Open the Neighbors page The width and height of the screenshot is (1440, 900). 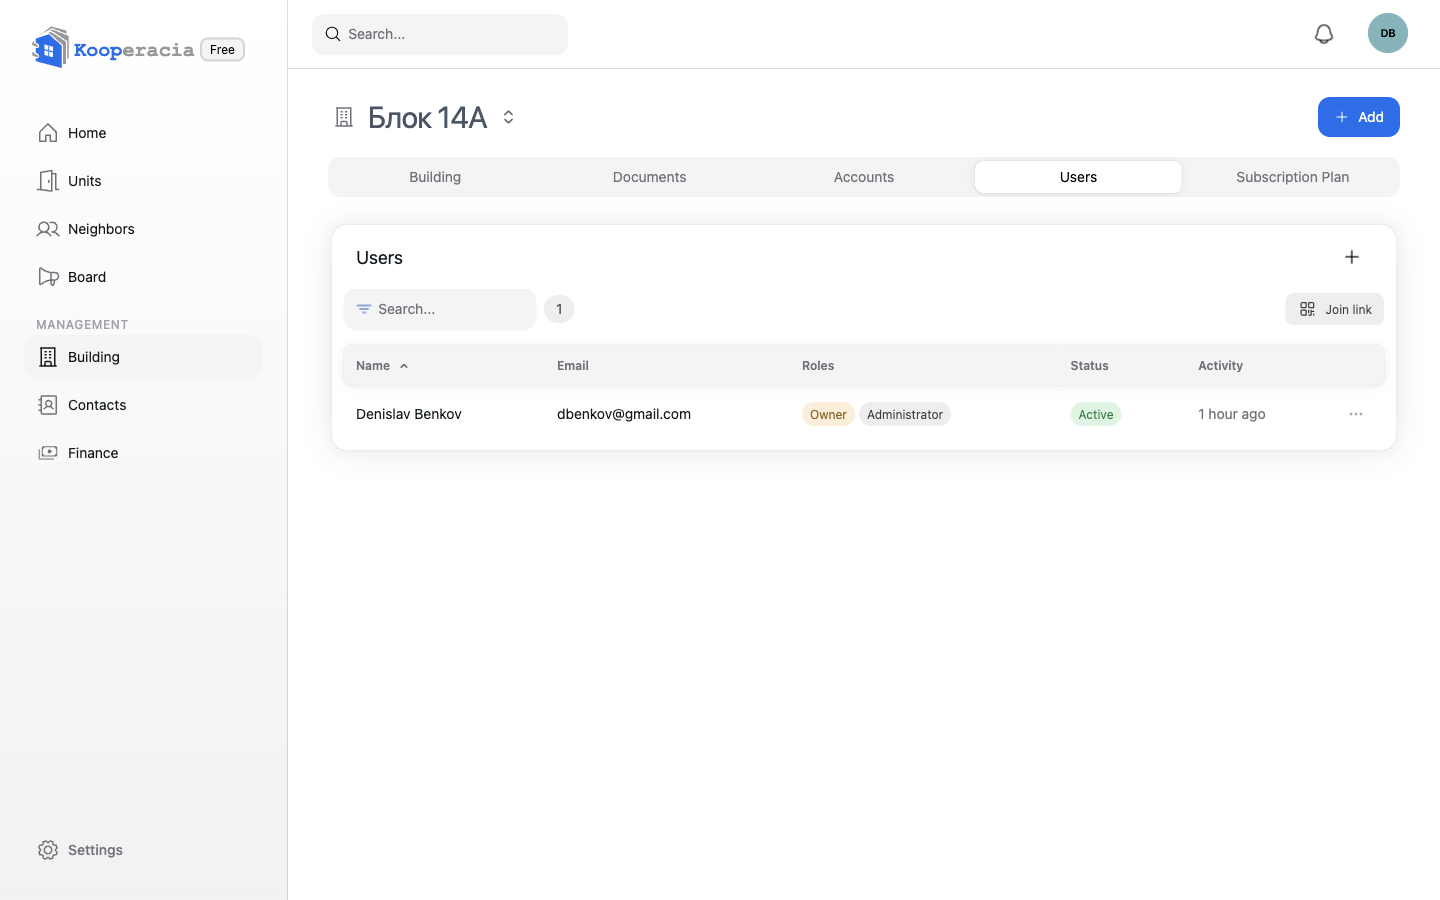[x=143, y=229]
